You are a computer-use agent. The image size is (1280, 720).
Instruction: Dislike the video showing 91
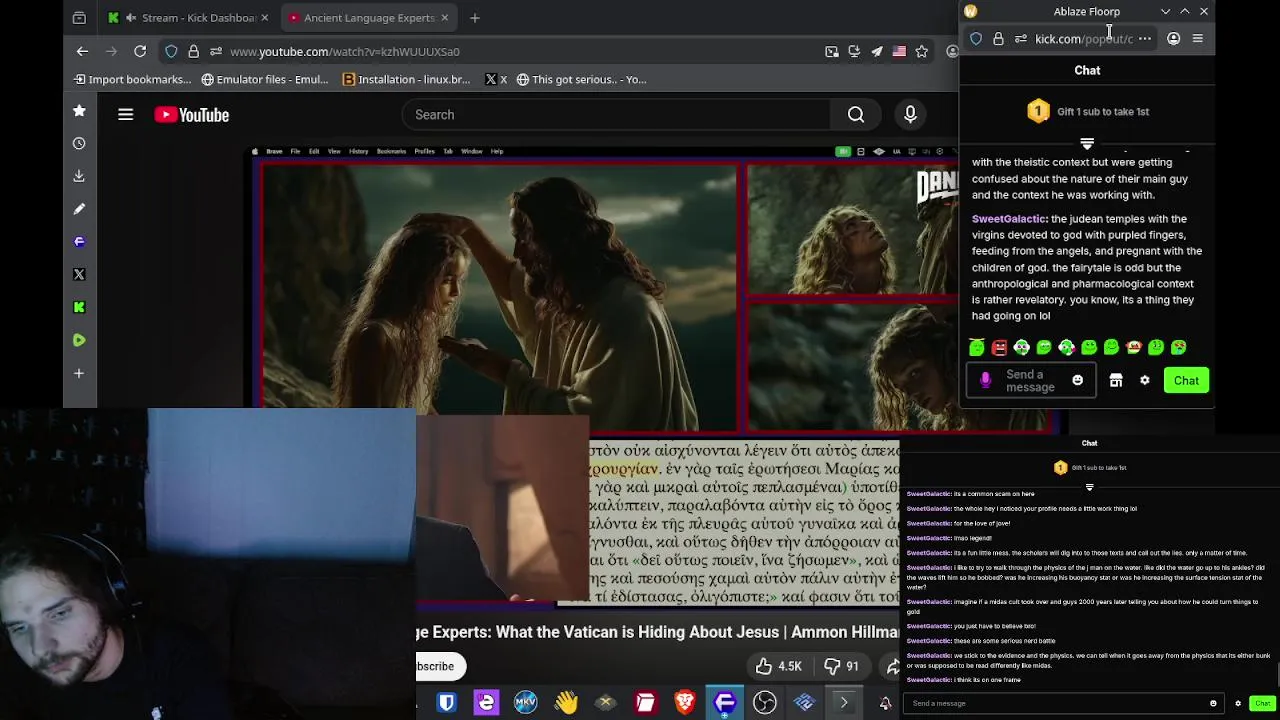click(x=840, y=666)
